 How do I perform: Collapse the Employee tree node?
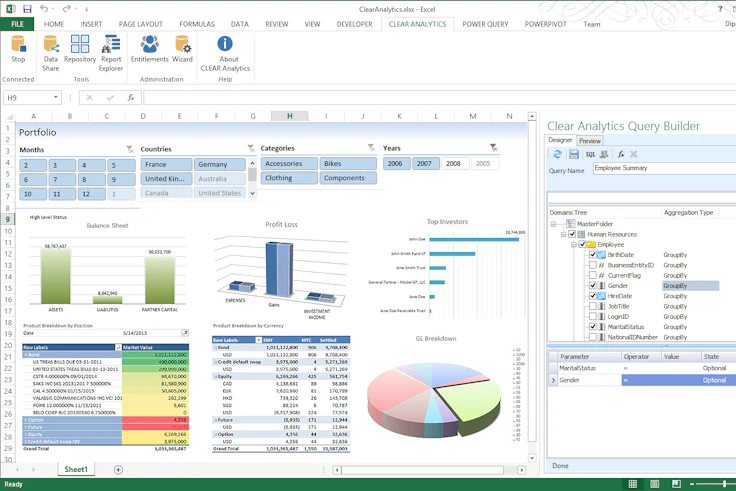tap(573, 245)
